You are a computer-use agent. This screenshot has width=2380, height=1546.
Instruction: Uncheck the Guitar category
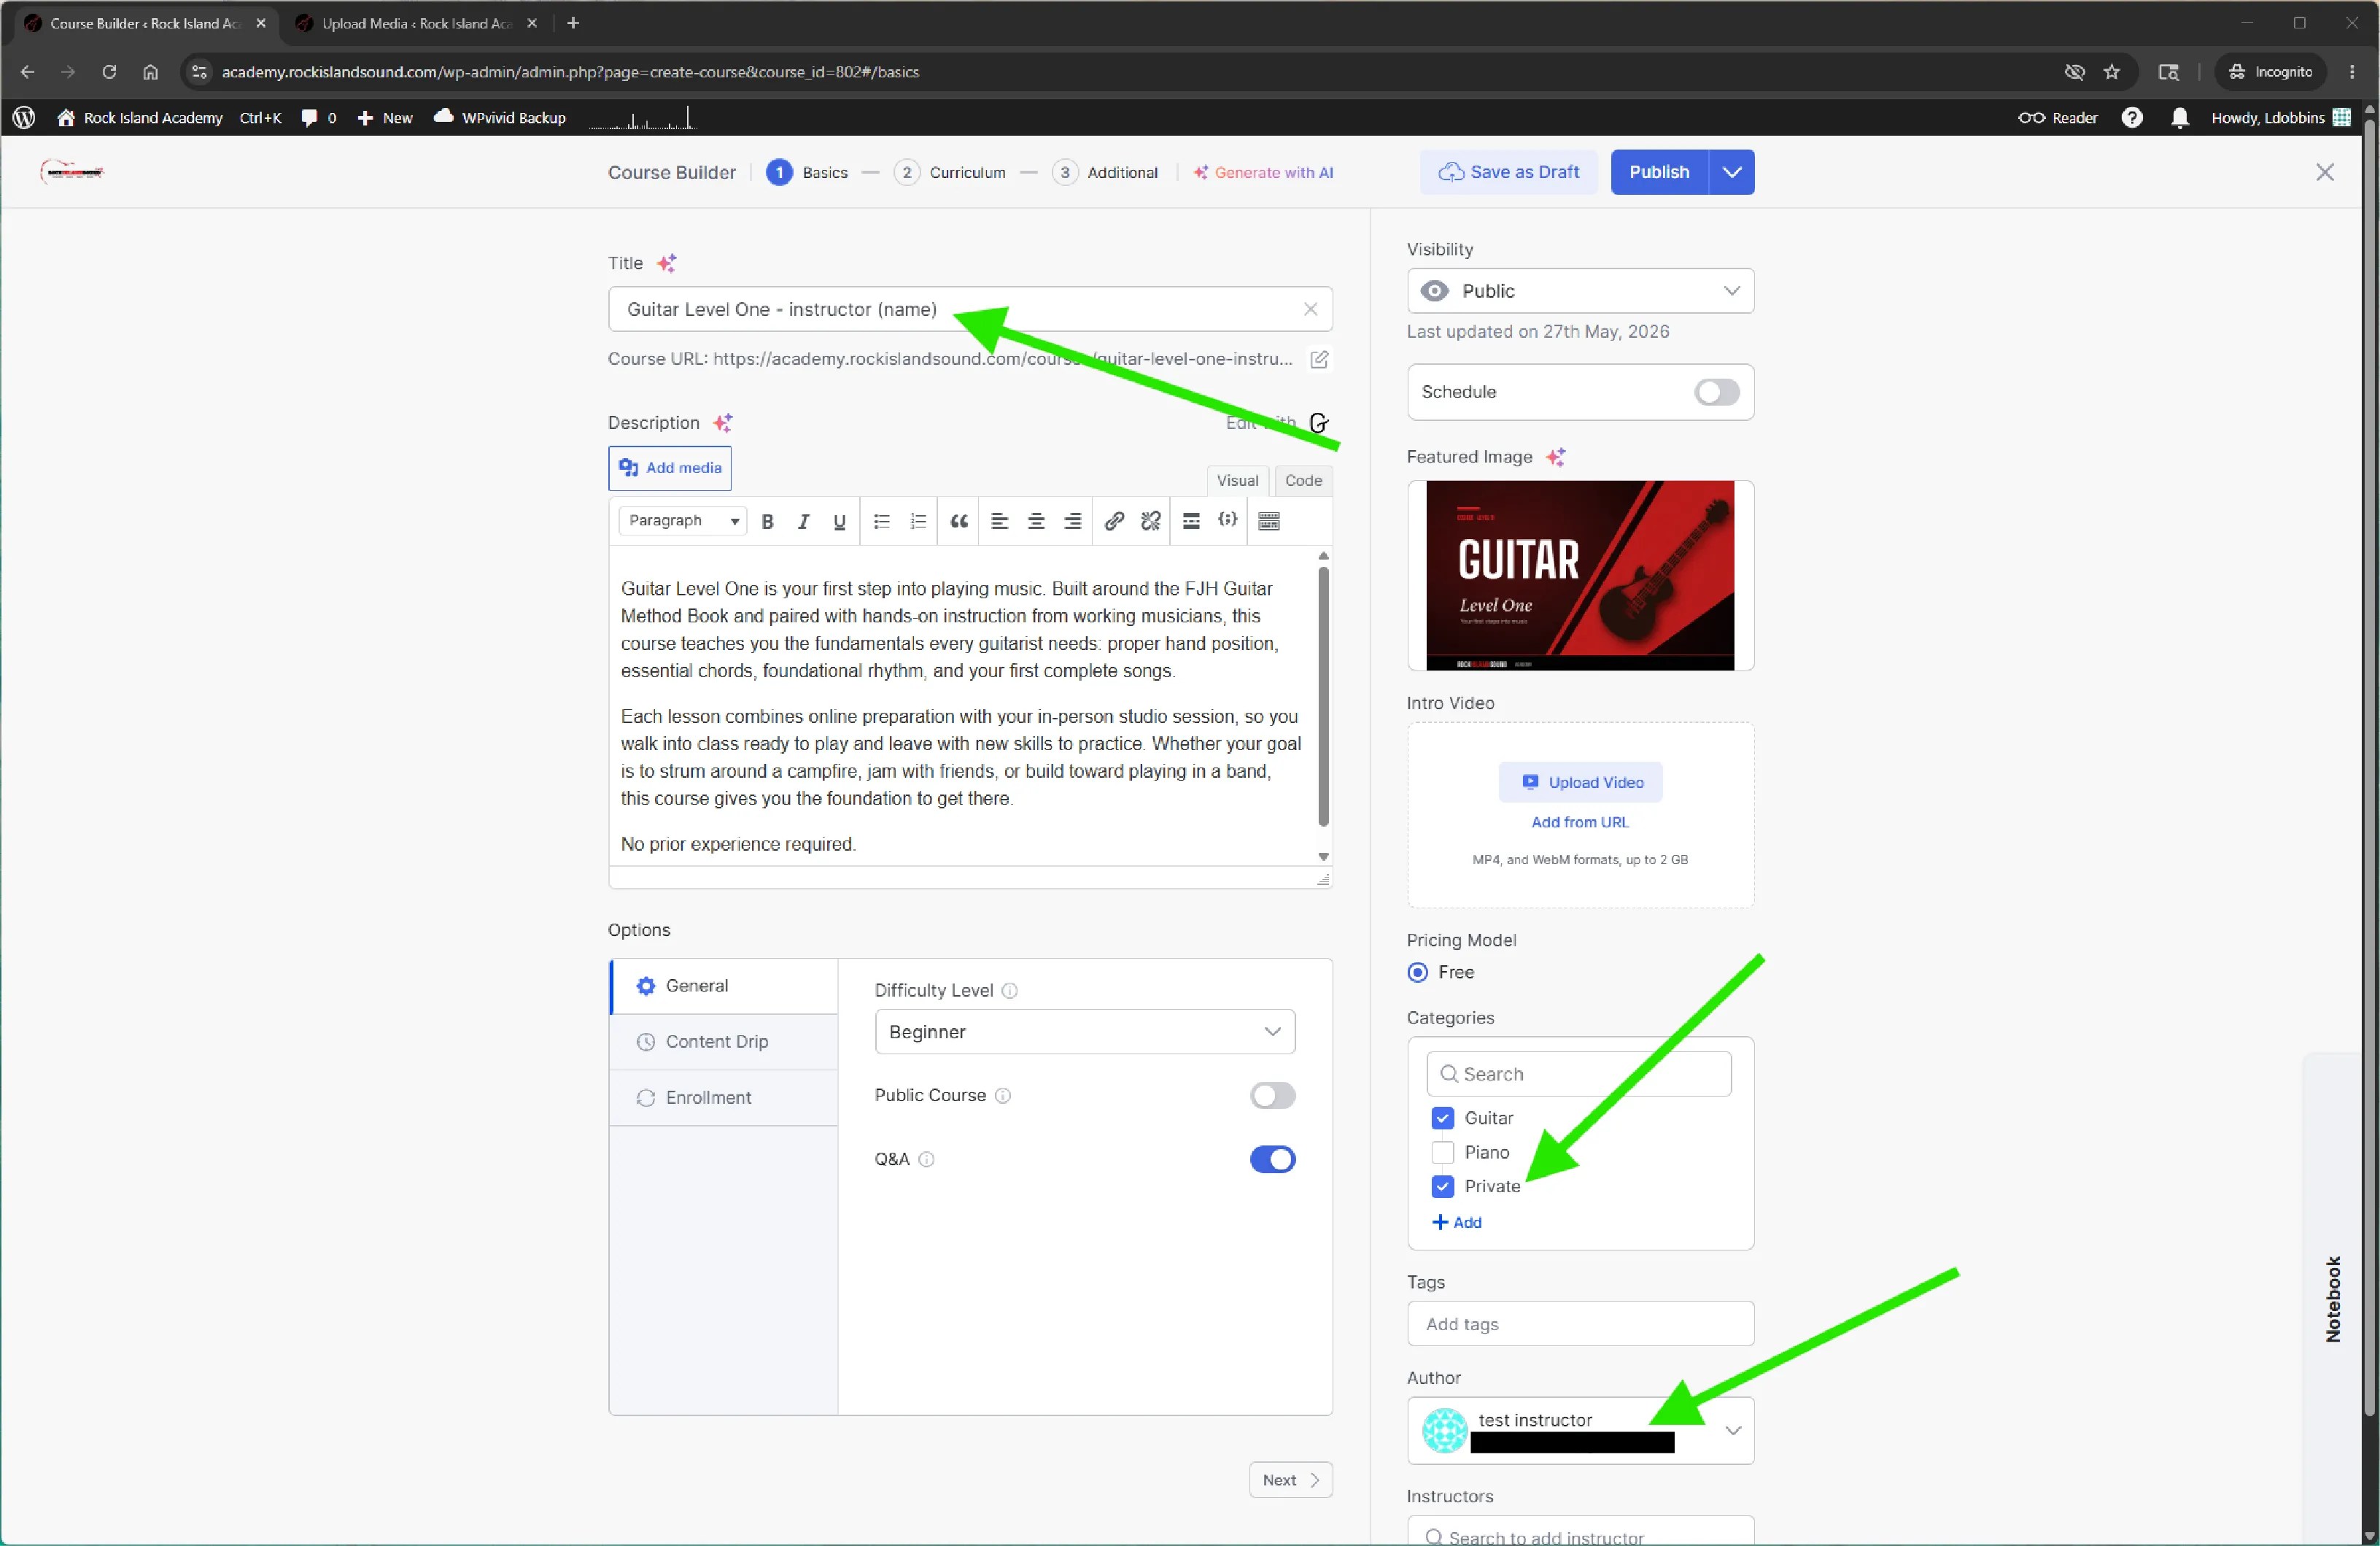(x=1442, y=1118)
